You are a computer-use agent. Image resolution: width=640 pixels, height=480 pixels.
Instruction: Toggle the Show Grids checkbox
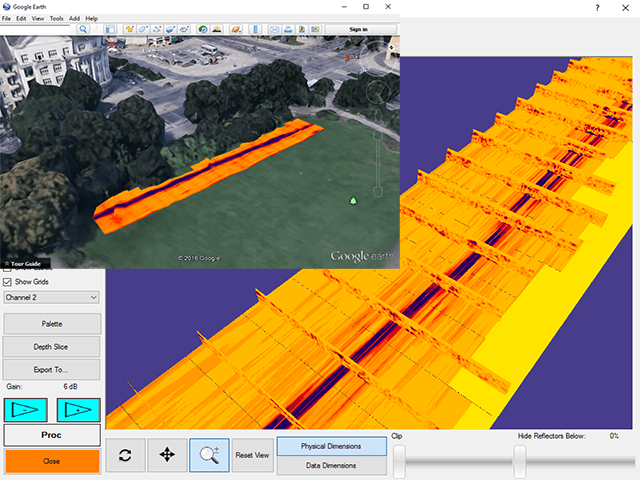pyautogui.click(x=9, y=282)
